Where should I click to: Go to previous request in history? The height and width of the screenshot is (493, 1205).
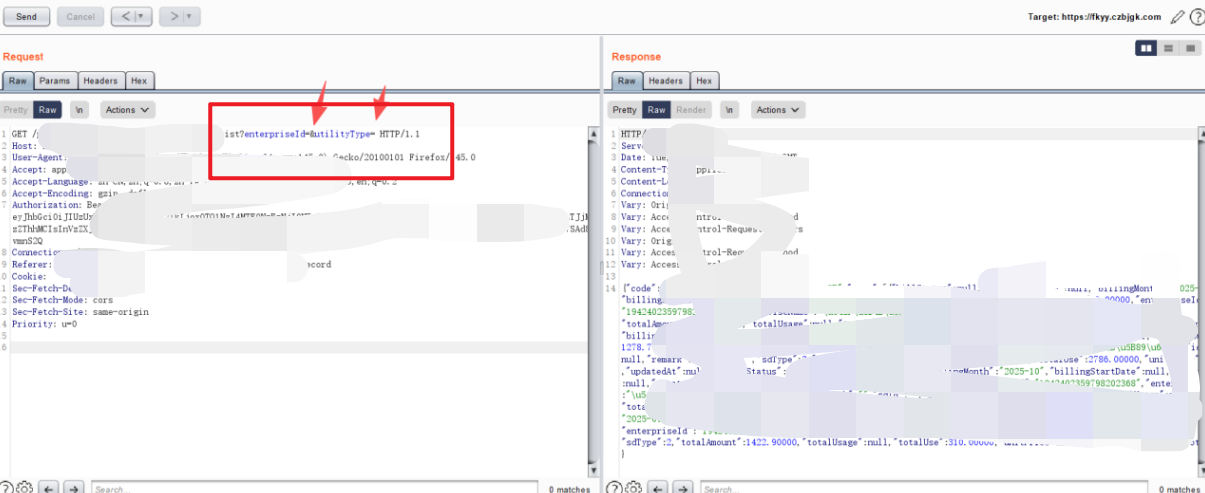pos(125,16)
